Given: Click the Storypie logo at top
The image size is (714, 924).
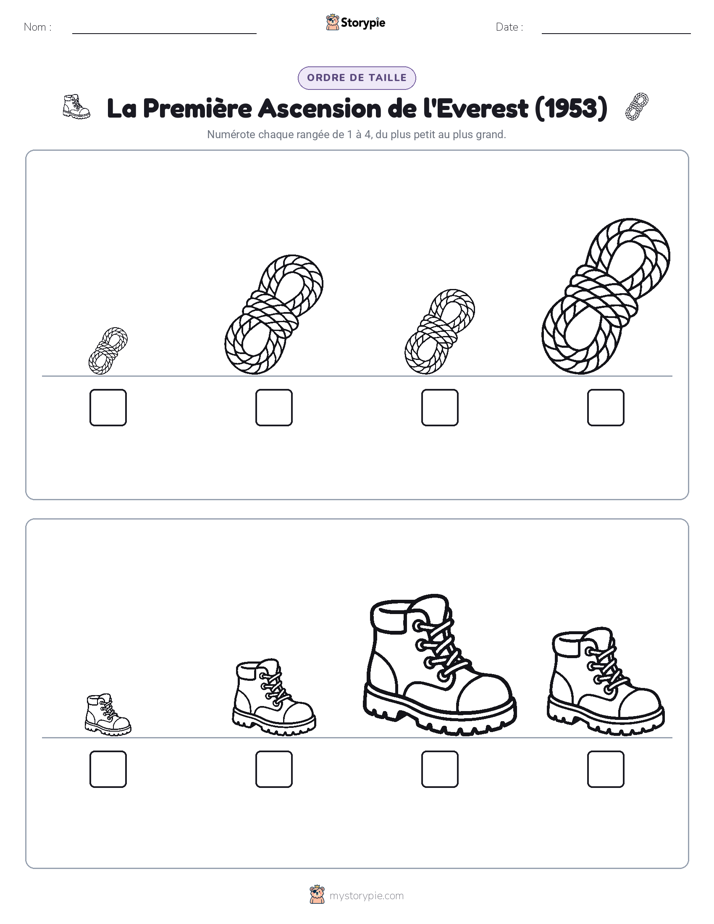Looking at the screenshot, I should coord(356,22).
